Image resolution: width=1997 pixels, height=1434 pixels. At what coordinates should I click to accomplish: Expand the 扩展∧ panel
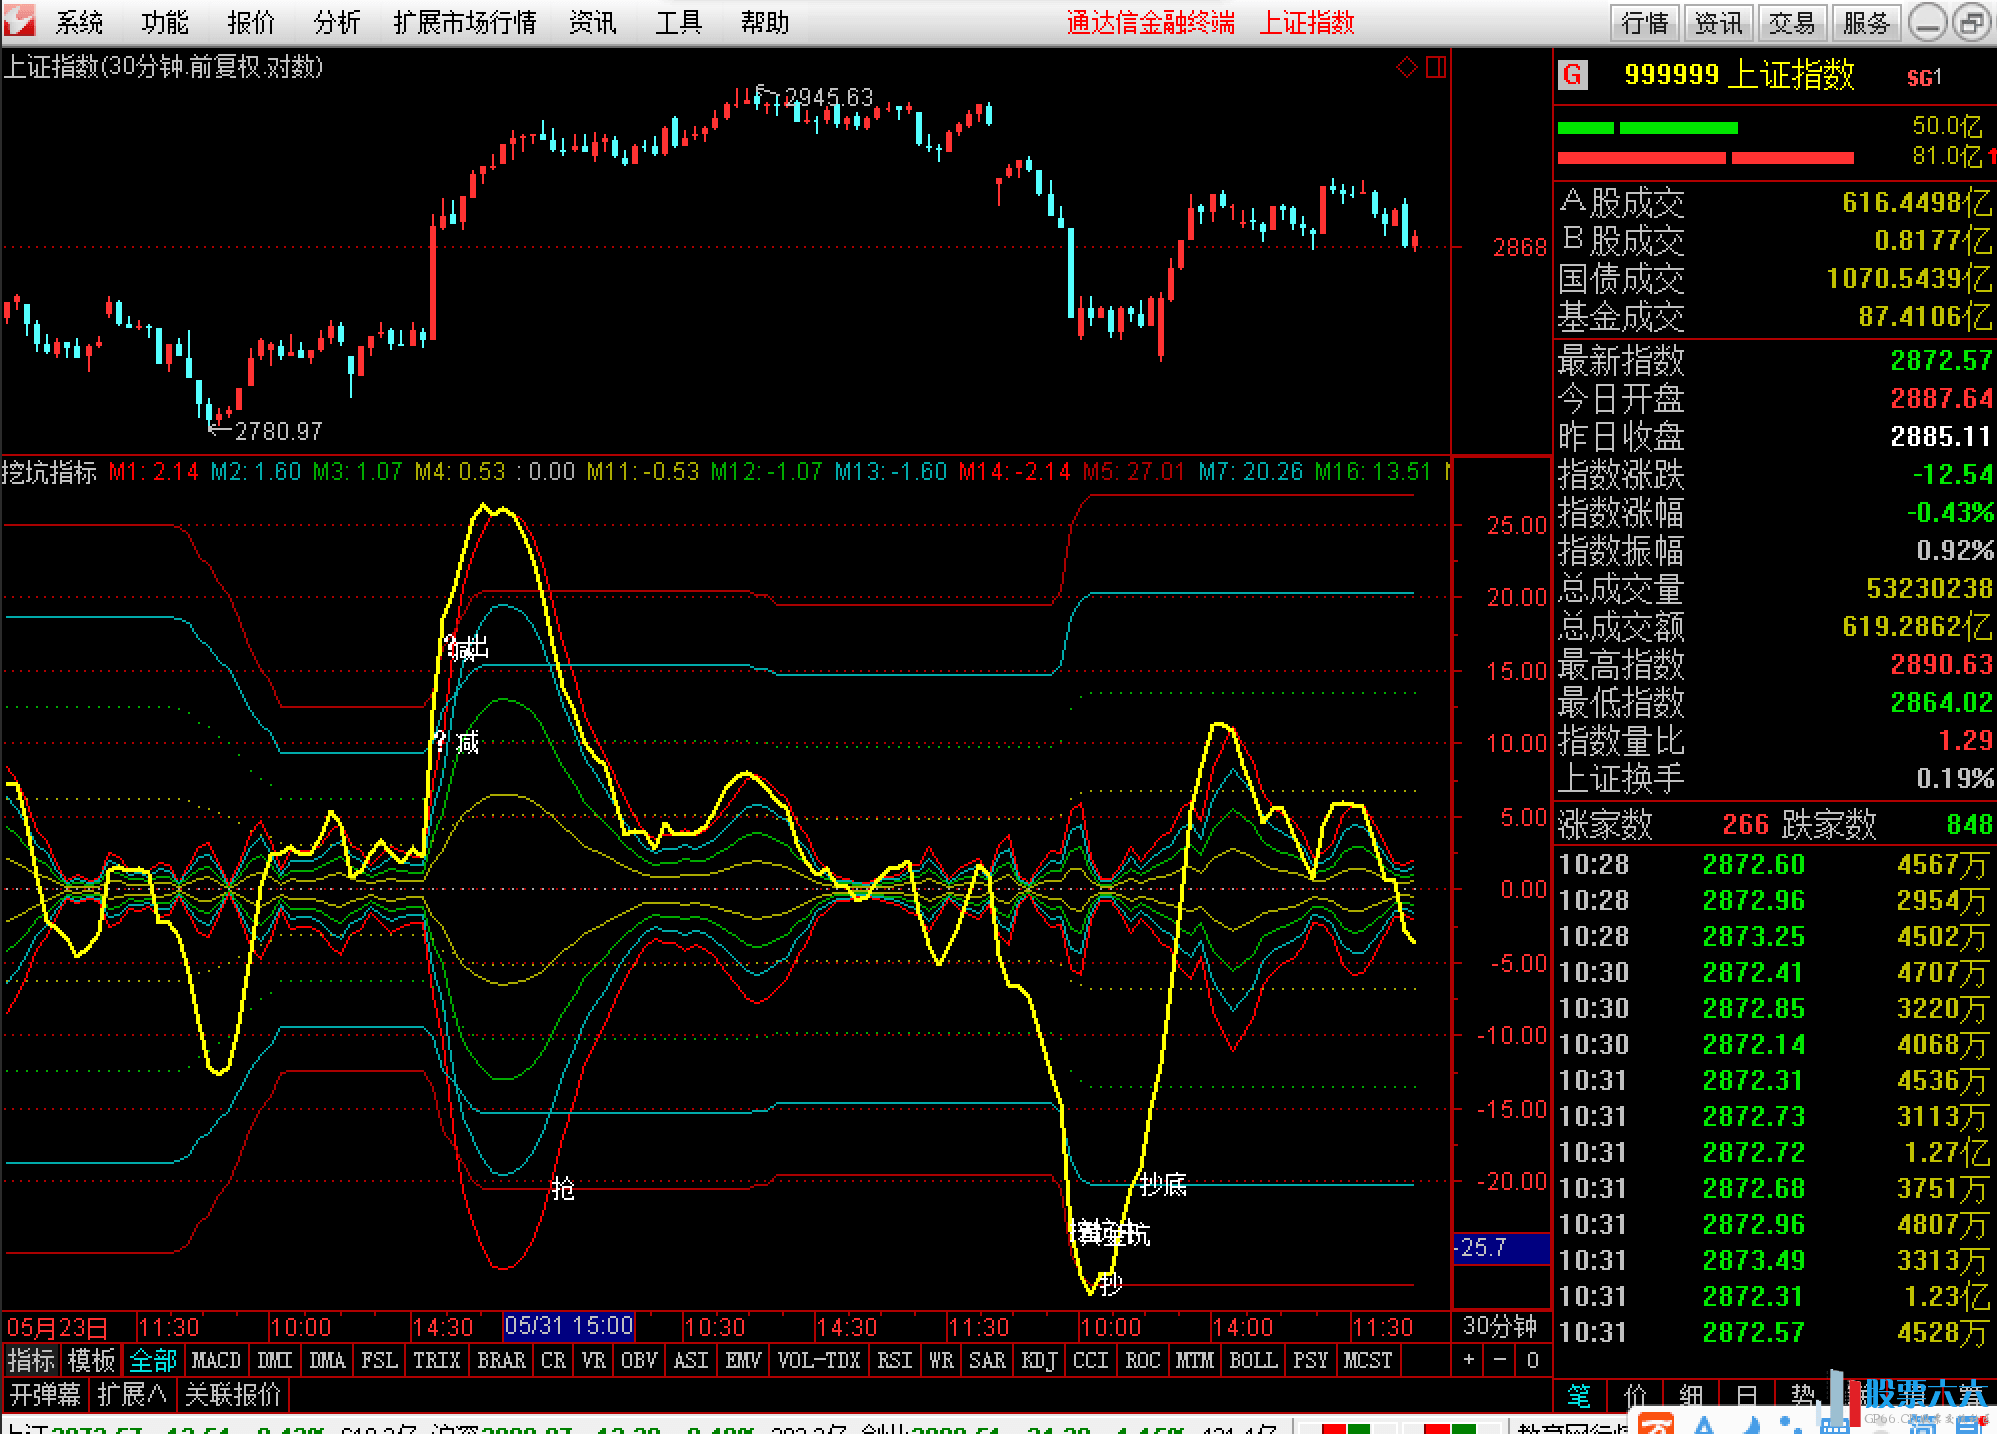tap(132, 1394)
